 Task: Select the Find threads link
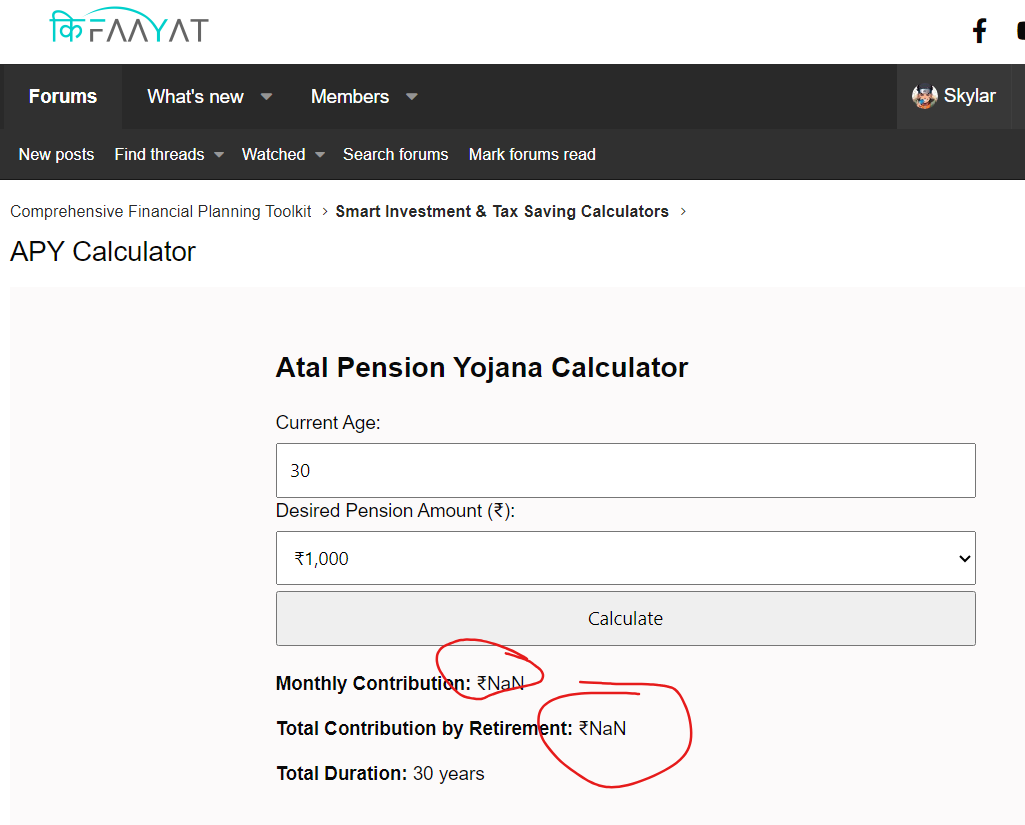(x=159, y=155)
